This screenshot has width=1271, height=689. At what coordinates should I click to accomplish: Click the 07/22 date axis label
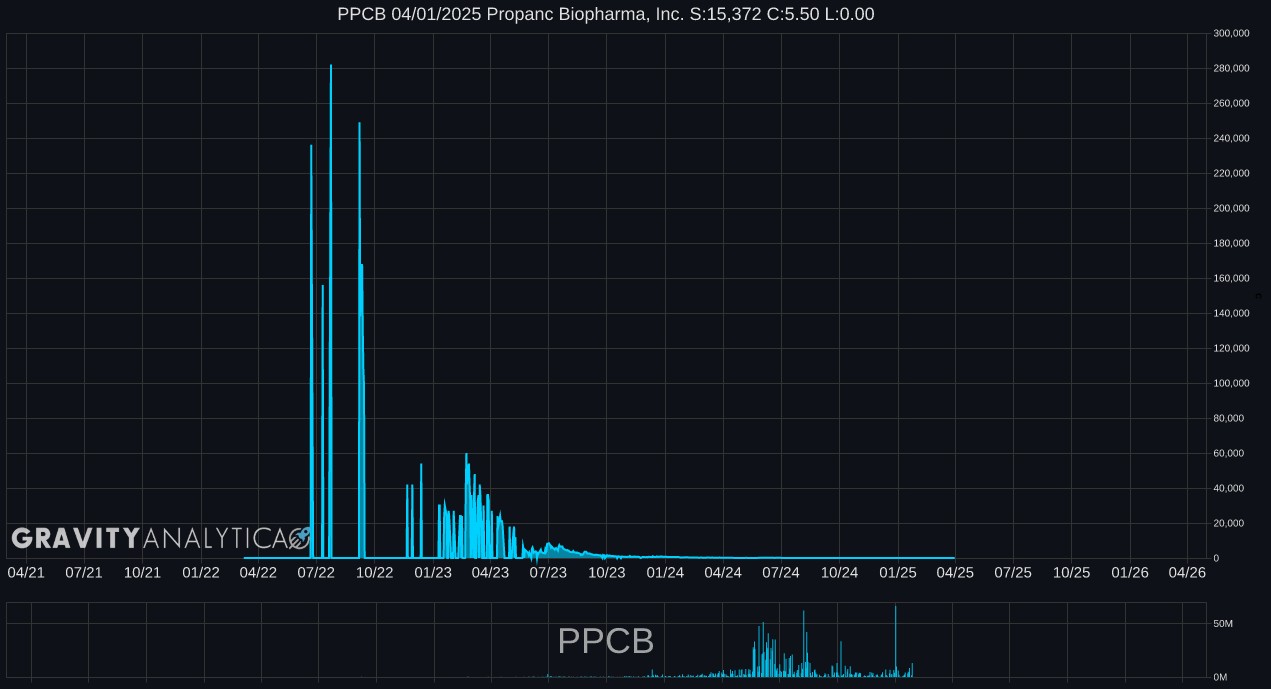point(316,572)
